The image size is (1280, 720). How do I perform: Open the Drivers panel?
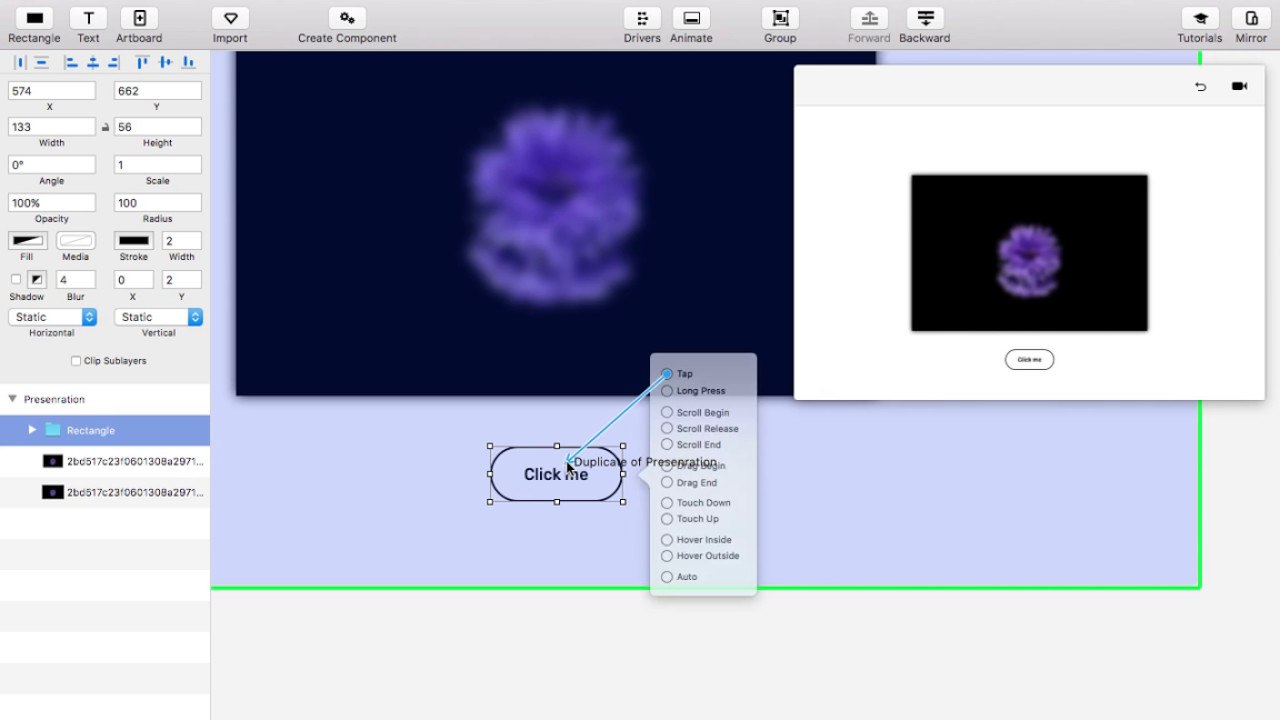point(642,18)
